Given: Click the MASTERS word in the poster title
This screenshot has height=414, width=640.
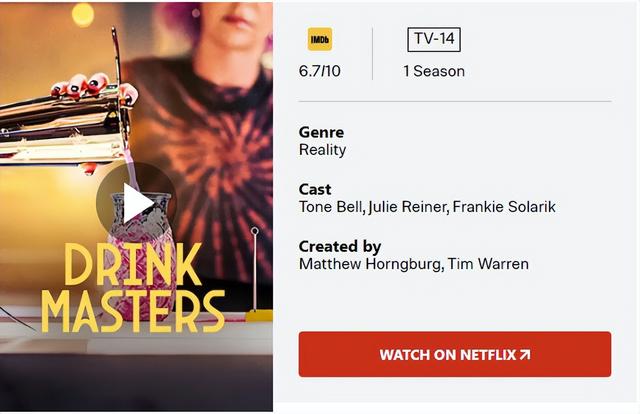Looking at the screenshot, I should (133, 312).
